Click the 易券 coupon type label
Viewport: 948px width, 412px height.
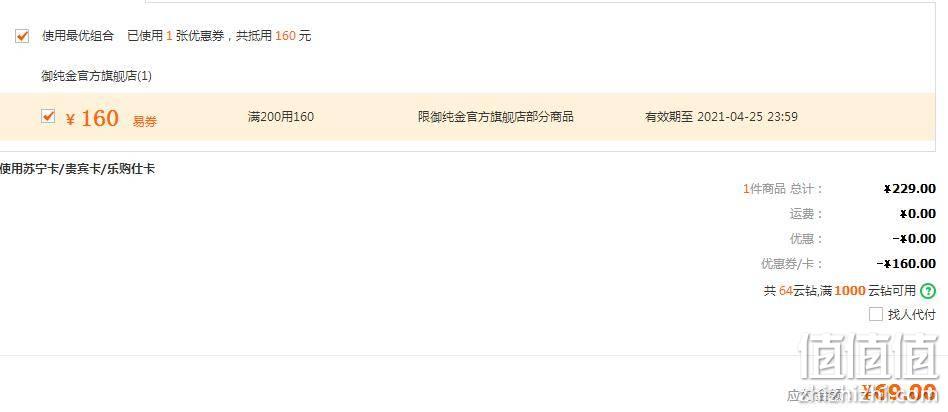[x=144, y=122]
